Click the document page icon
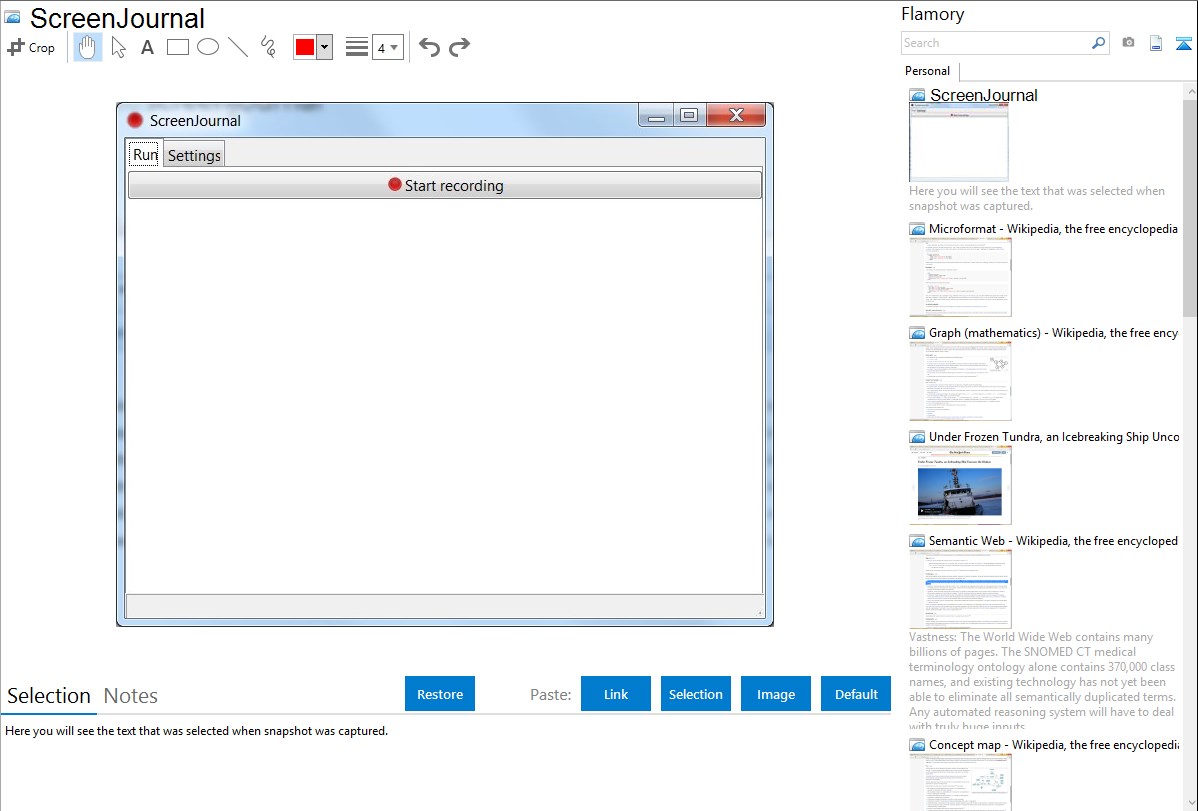1198x811 pixels. coord(1156,43)
